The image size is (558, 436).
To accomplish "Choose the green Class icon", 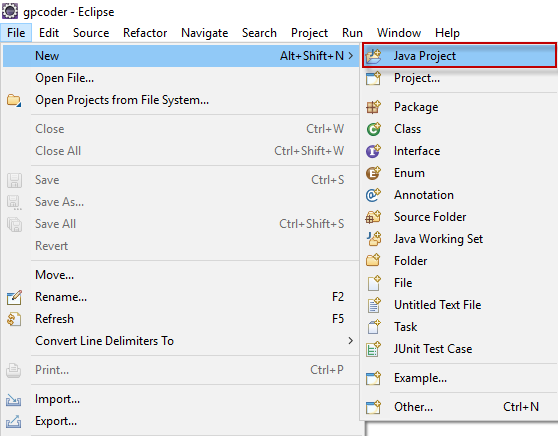I will point(373,129).
